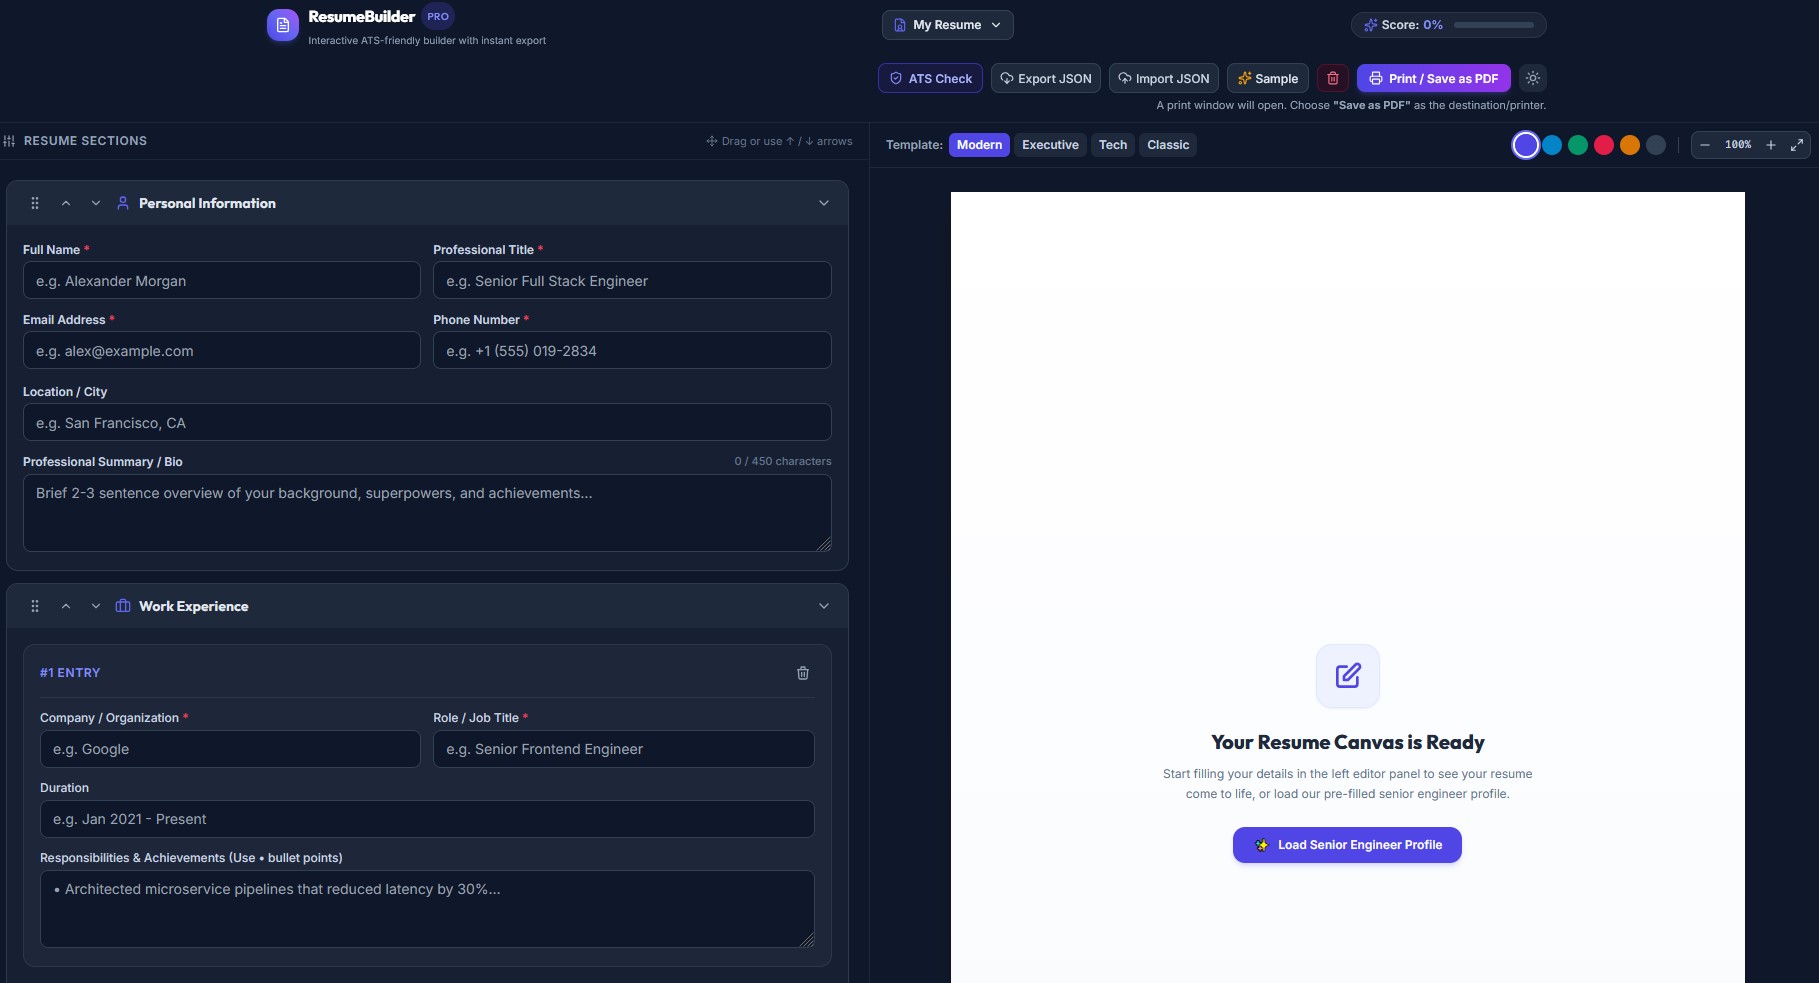Click the Work Experience drag handle
The width and height of the screenshot is (1819, 983).
click(x=35, y=606)
